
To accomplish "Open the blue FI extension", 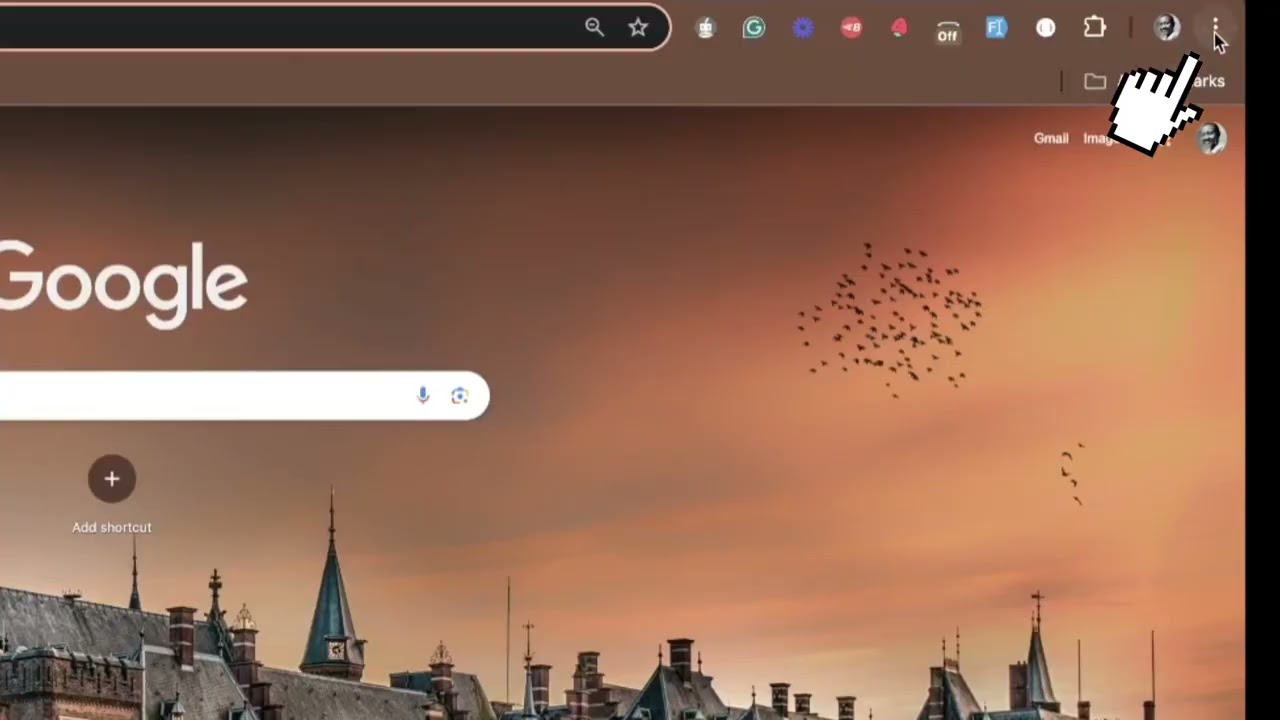I will [x=996, y=28].
